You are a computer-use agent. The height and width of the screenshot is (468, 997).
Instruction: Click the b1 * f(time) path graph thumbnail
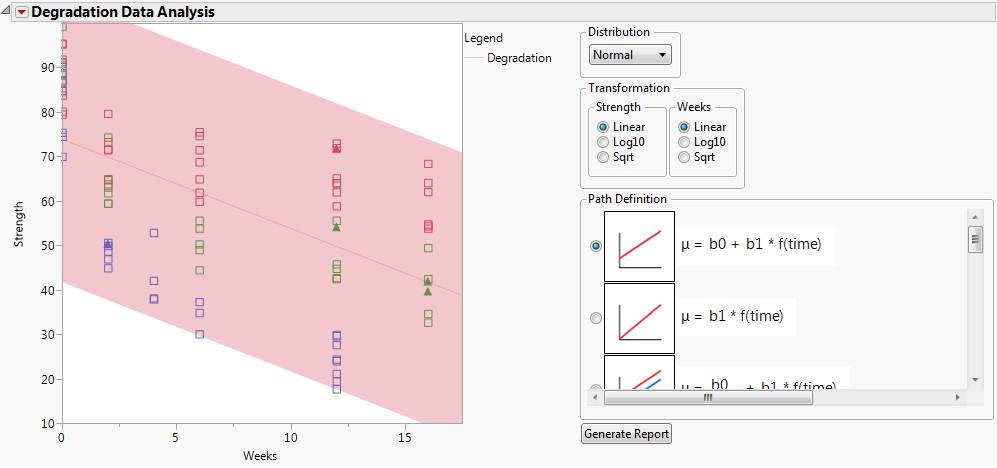[640, 318]
